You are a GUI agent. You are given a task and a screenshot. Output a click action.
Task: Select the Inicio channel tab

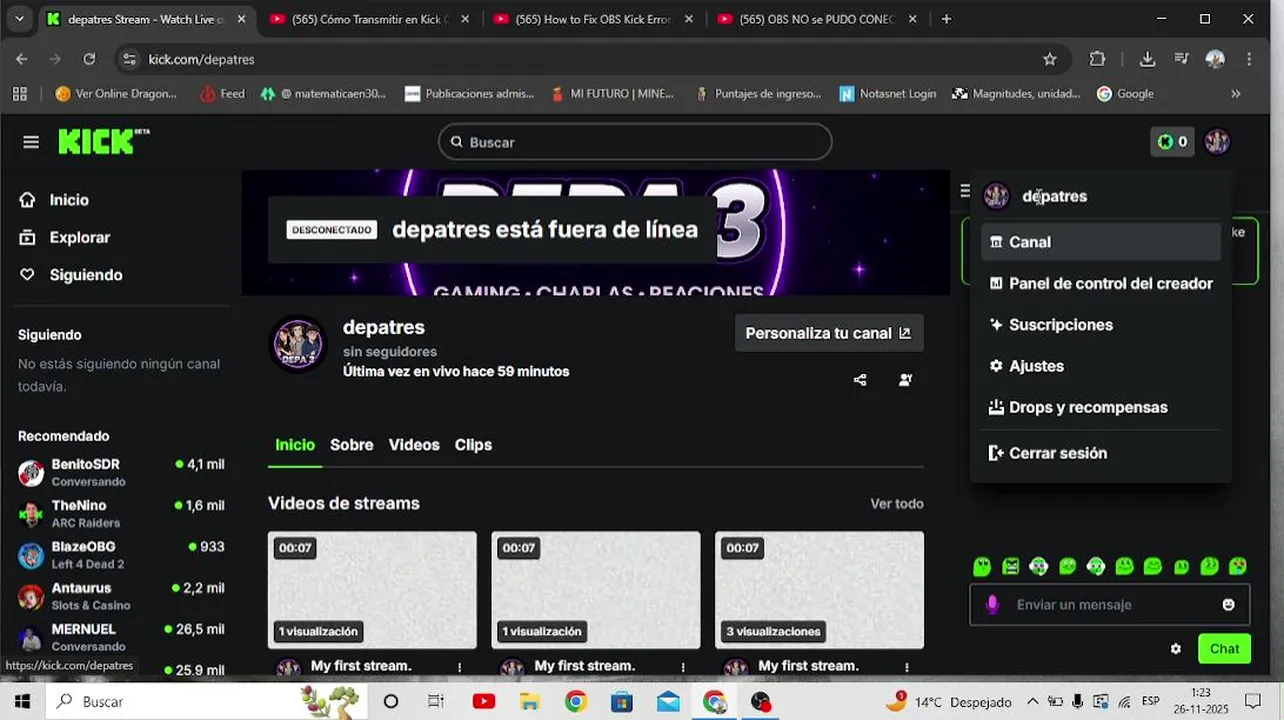click(x=295, y=445)
